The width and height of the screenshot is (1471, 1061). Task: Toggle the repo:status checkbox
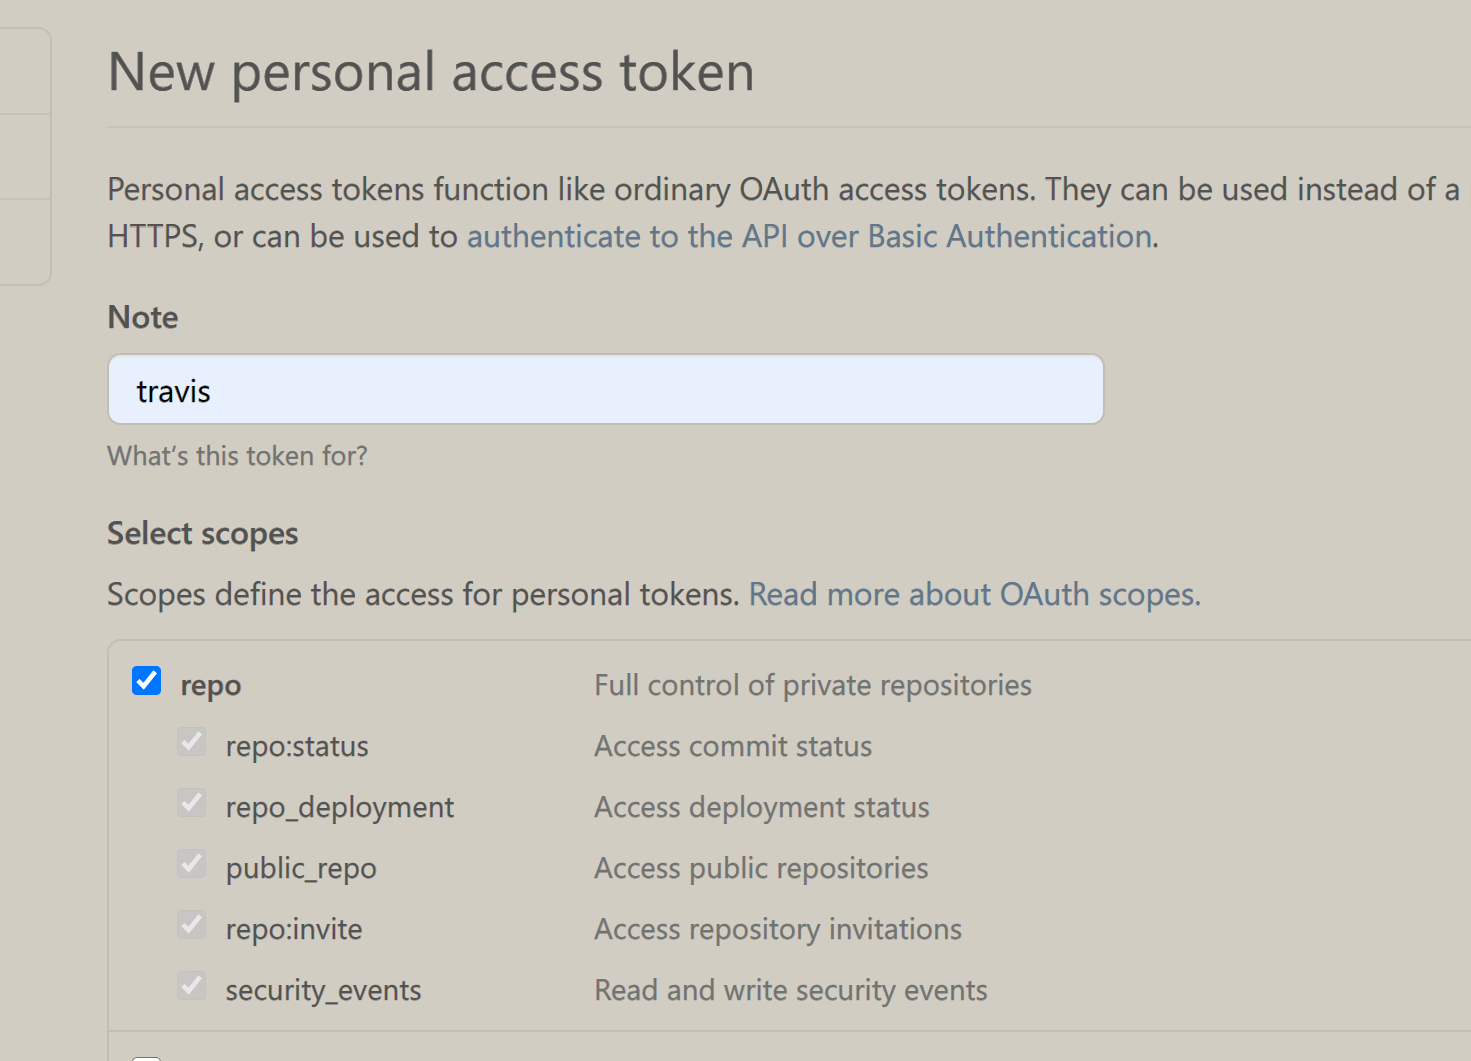point(192,743)
